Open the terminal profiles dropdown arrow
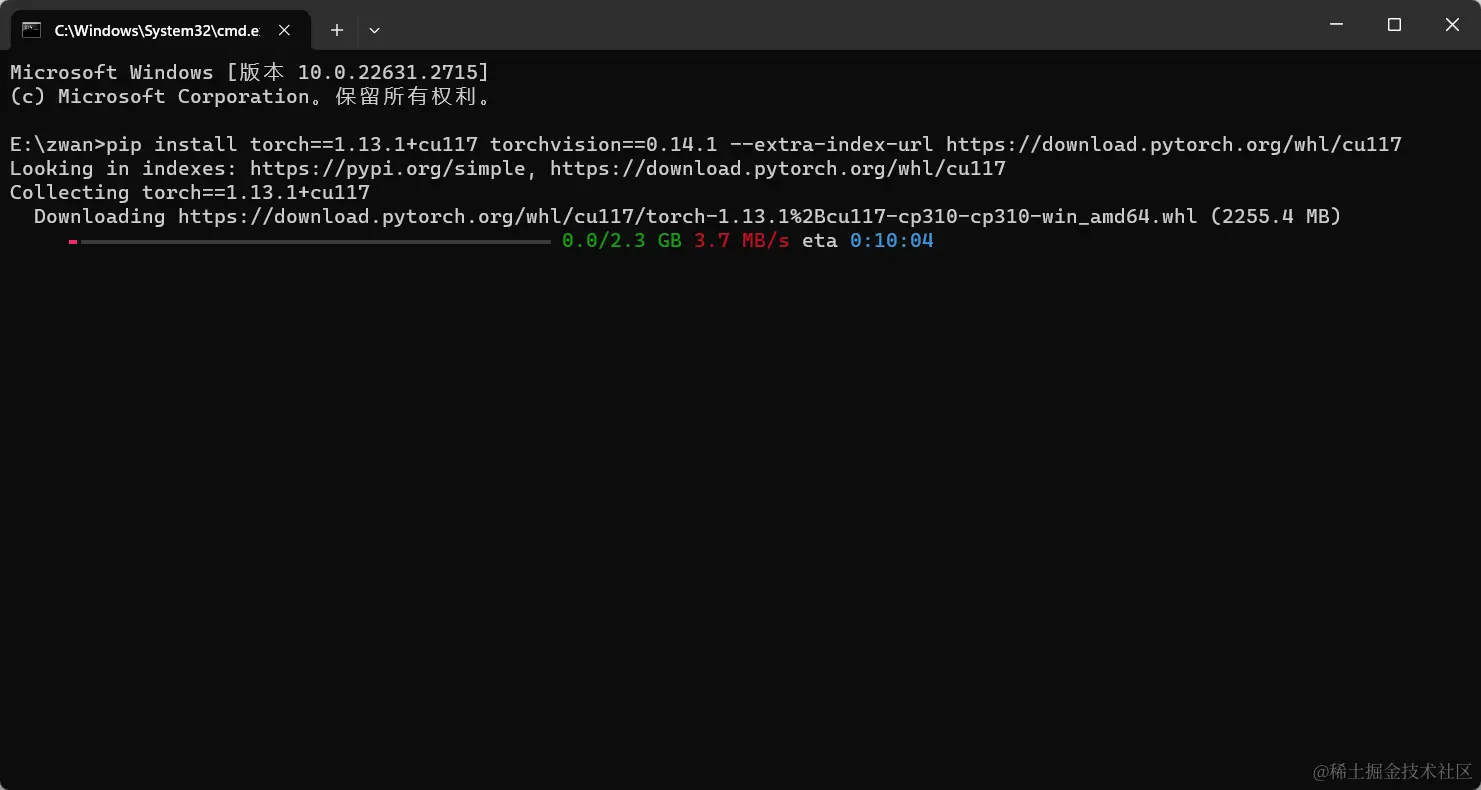The image size is (1481, 790). click(x=374, y=30)
